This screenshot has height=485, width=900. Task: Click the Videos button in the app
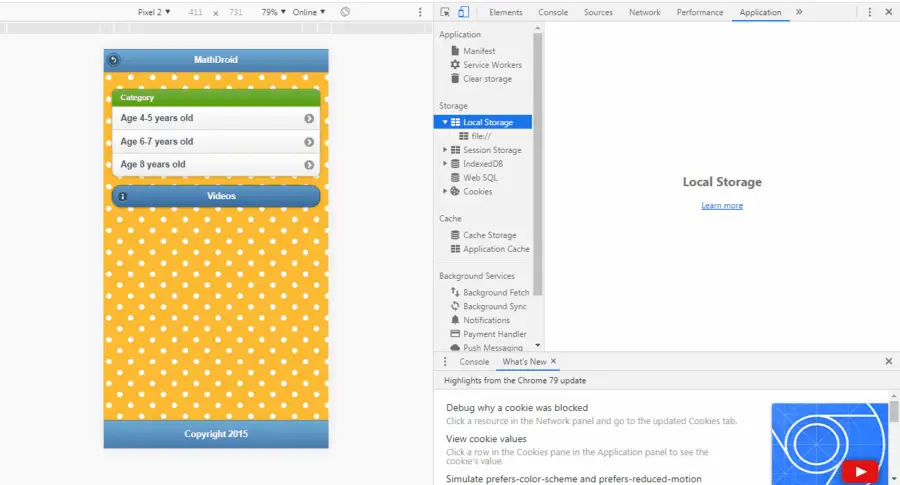pos(216,196)
